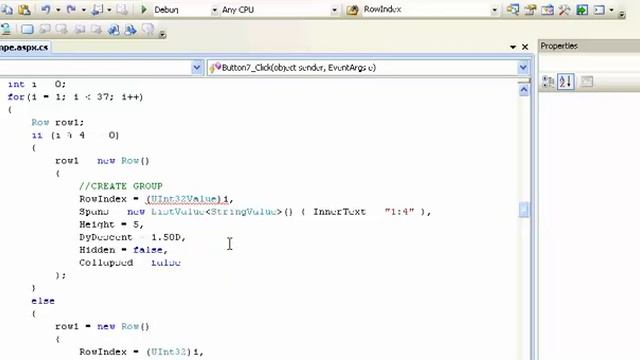Click on the Height = 5 line
The image size is (640, 360).
pos(111,224)
